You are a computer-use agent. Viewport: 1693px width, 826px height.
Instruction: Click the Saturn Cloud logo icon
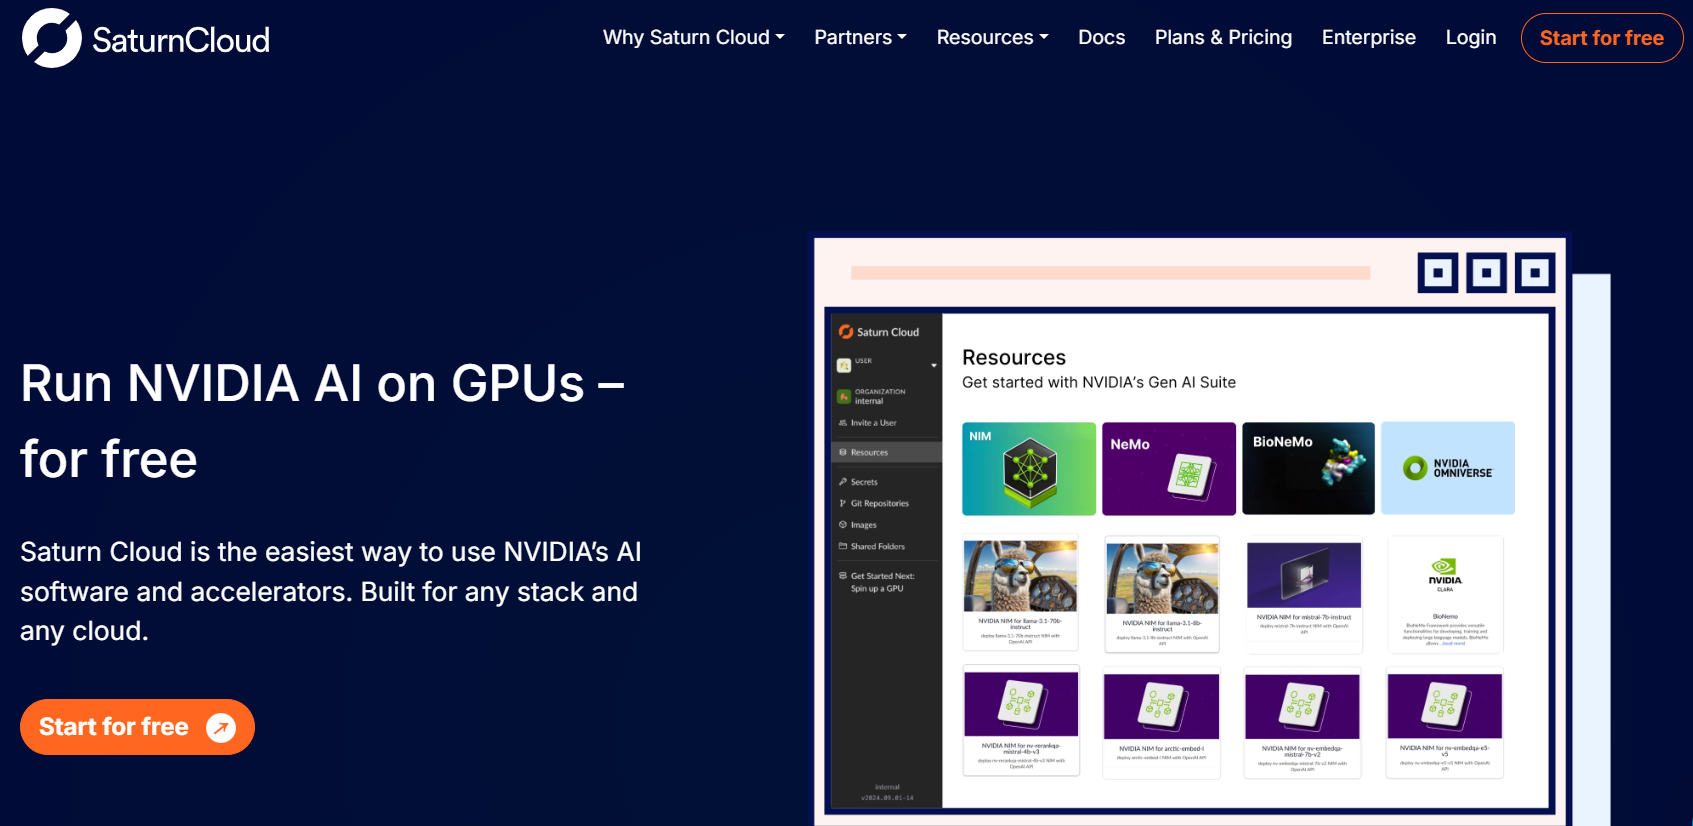point(51,38)
